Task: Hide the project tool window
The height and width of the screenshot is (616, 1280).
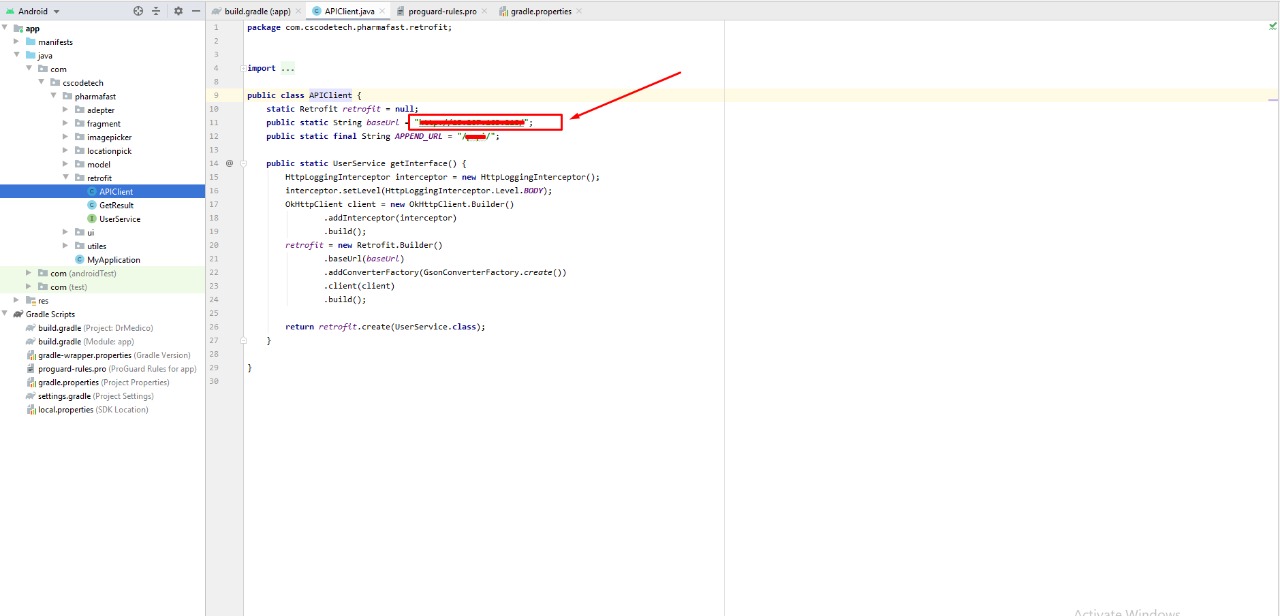Action: point(194,11)
